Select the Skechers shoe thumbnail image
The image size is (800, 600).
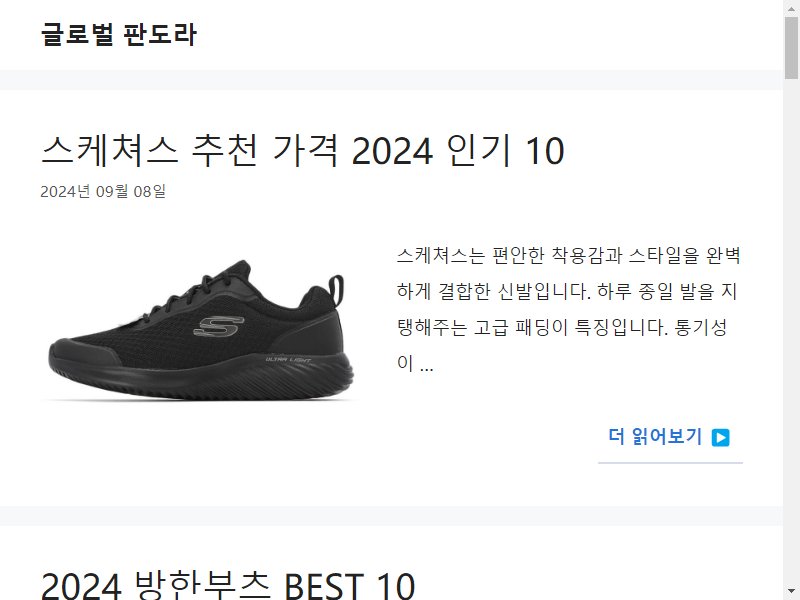(201, 330)
